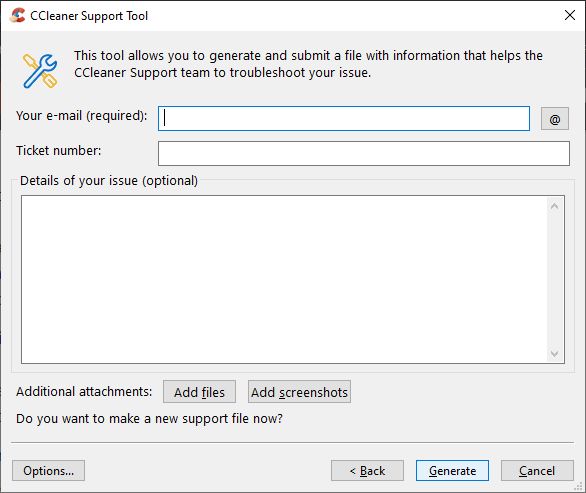The image size is (586, 493).
Task: Click the @ email picker button
Action: point(555,119)
